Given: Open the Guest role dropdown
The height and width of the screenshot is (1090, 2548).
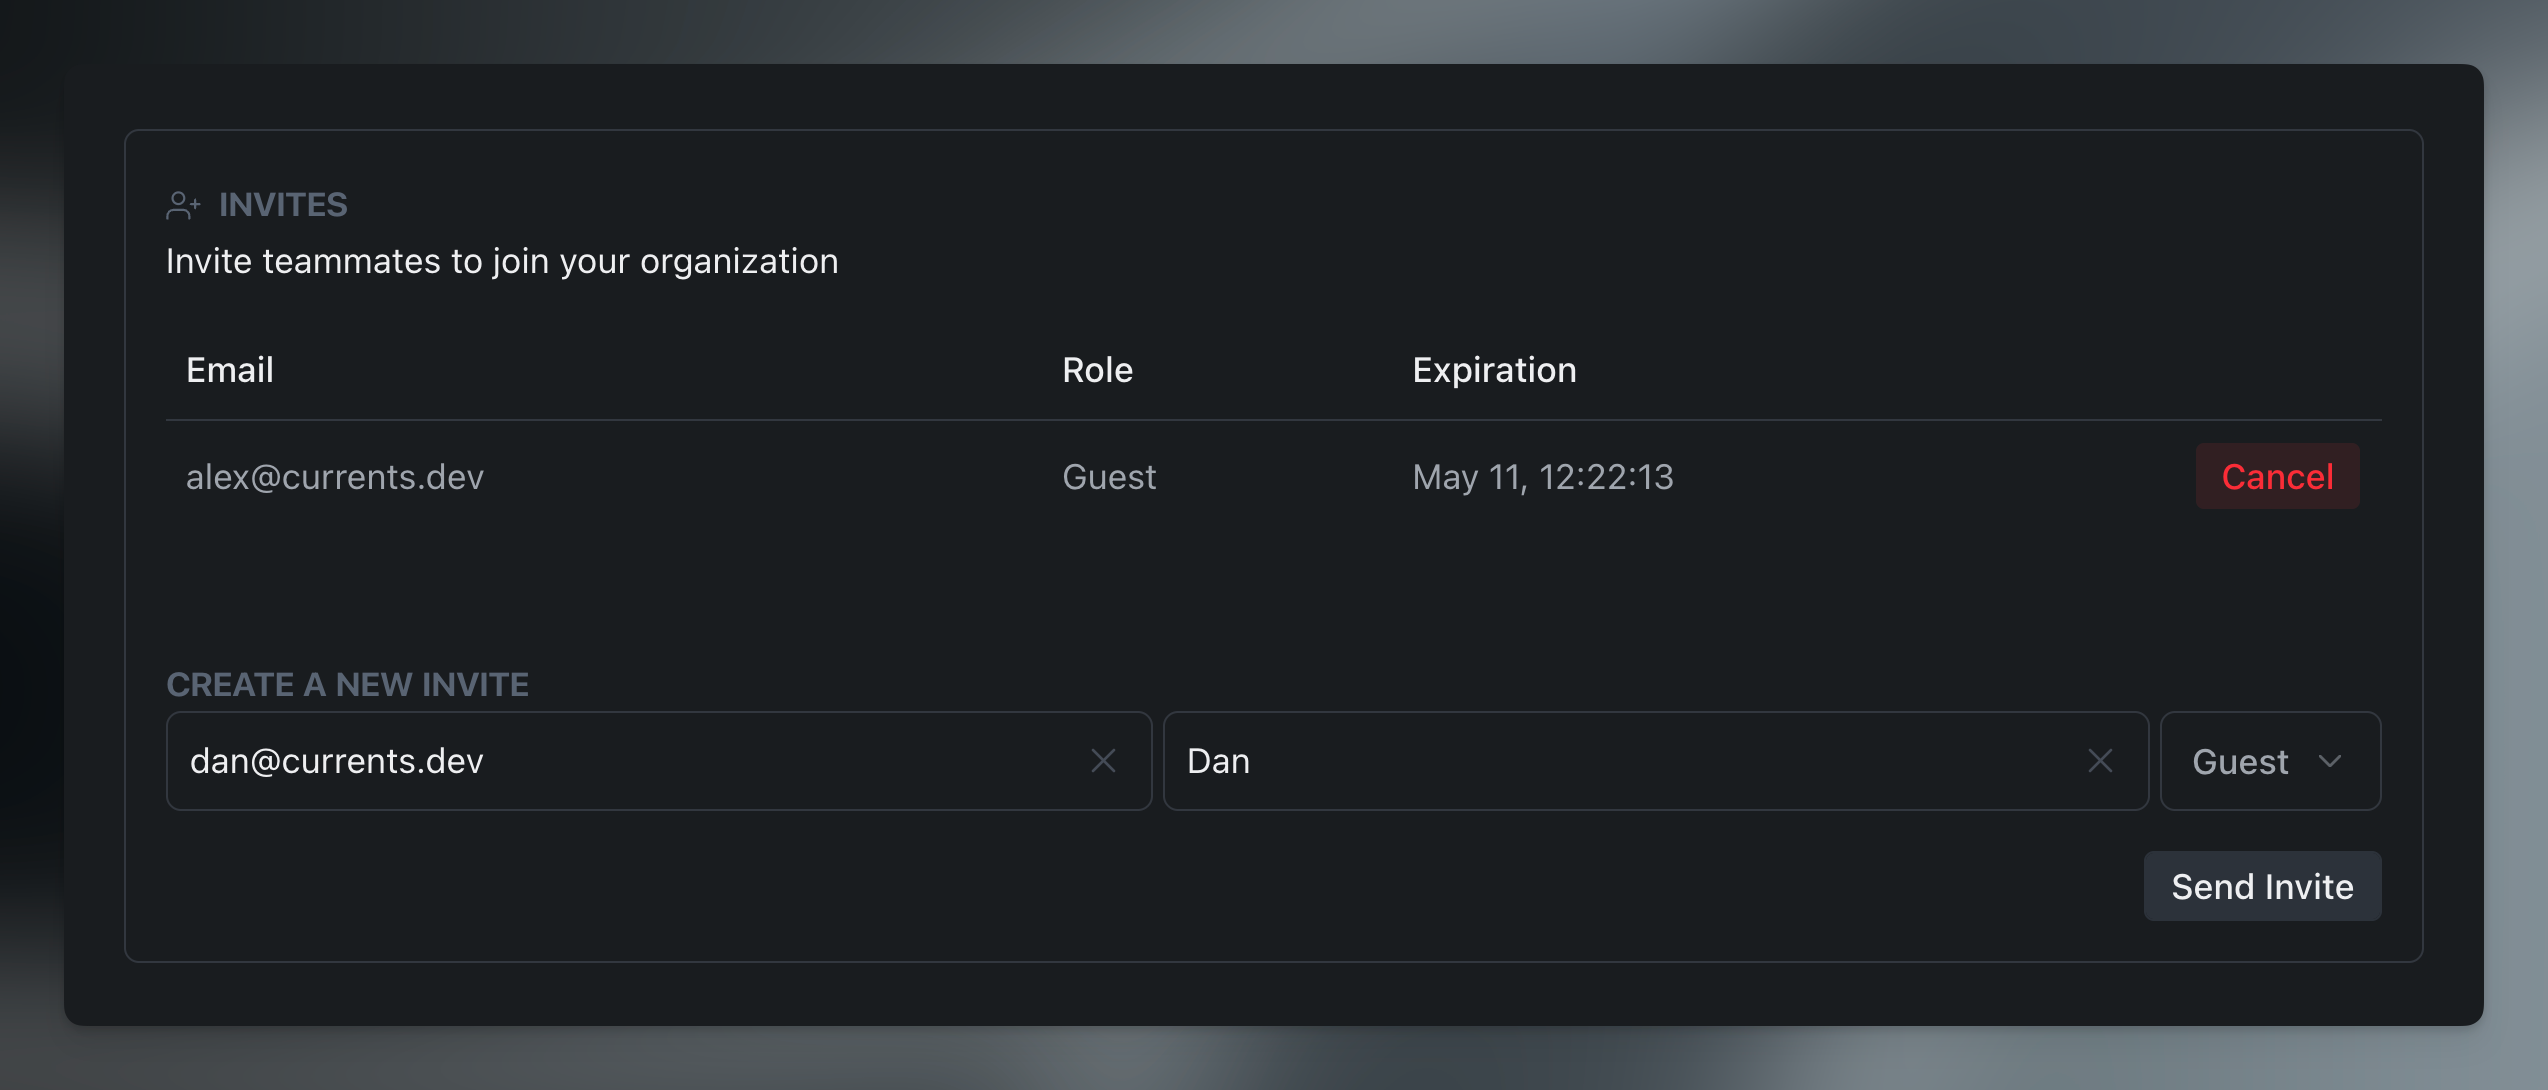Looking at the screenshot, I should click(2270, 761).
